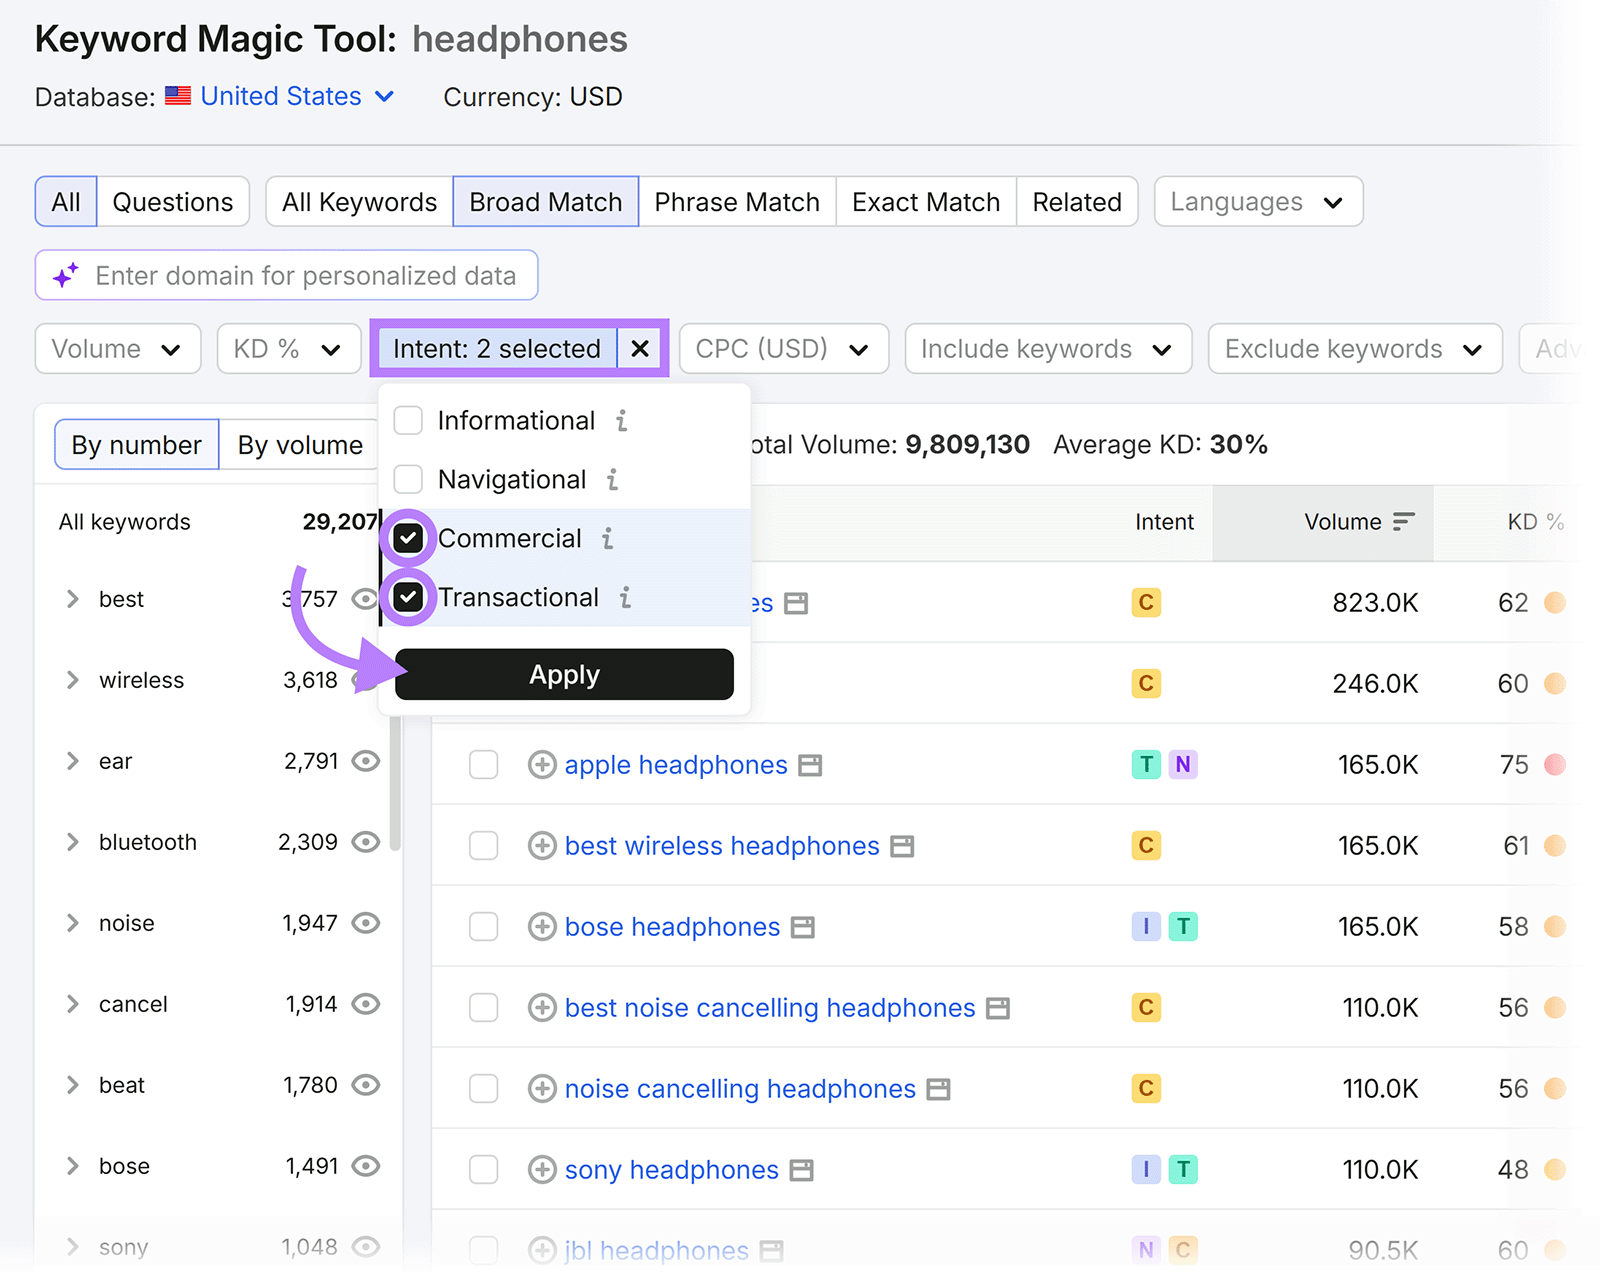Viewport: 1600px width, 1283px height.
Task: Add bose headphones to keyword list
Action: tap(542, 928)
